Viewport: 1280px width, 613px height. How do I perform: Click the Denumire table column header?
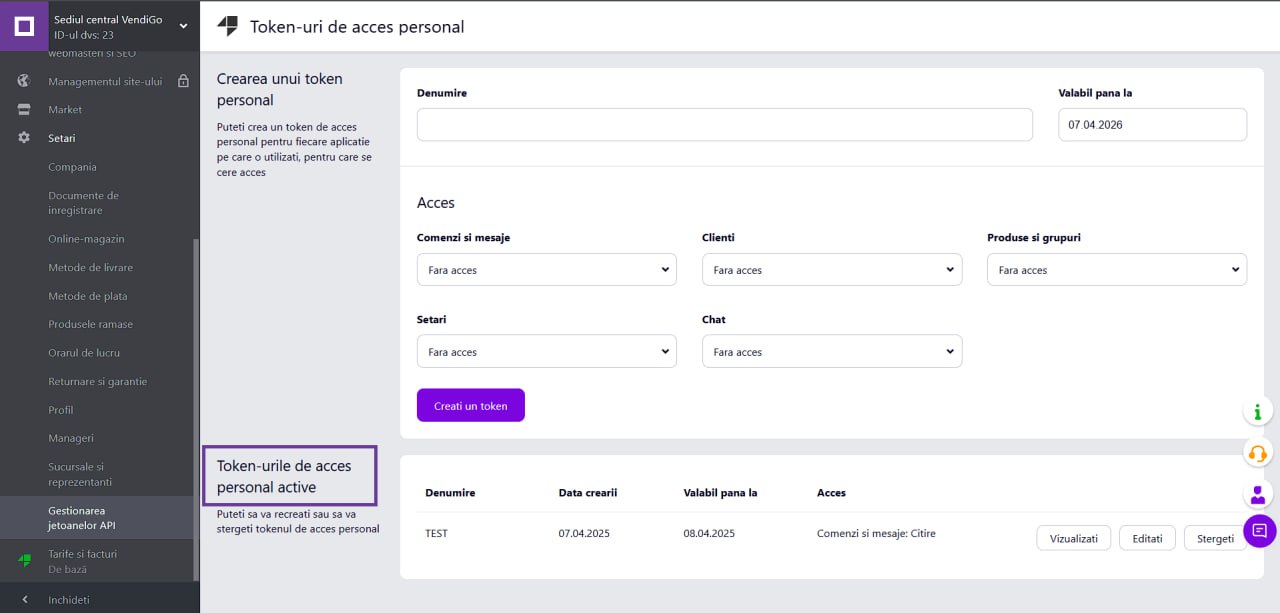[x=450, y=493]
